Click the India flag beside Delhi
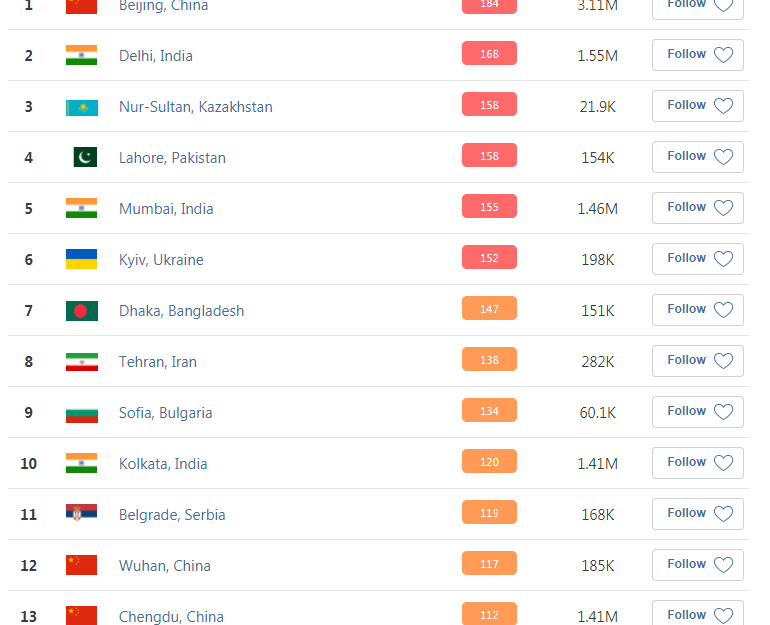 tap(82, 55)
